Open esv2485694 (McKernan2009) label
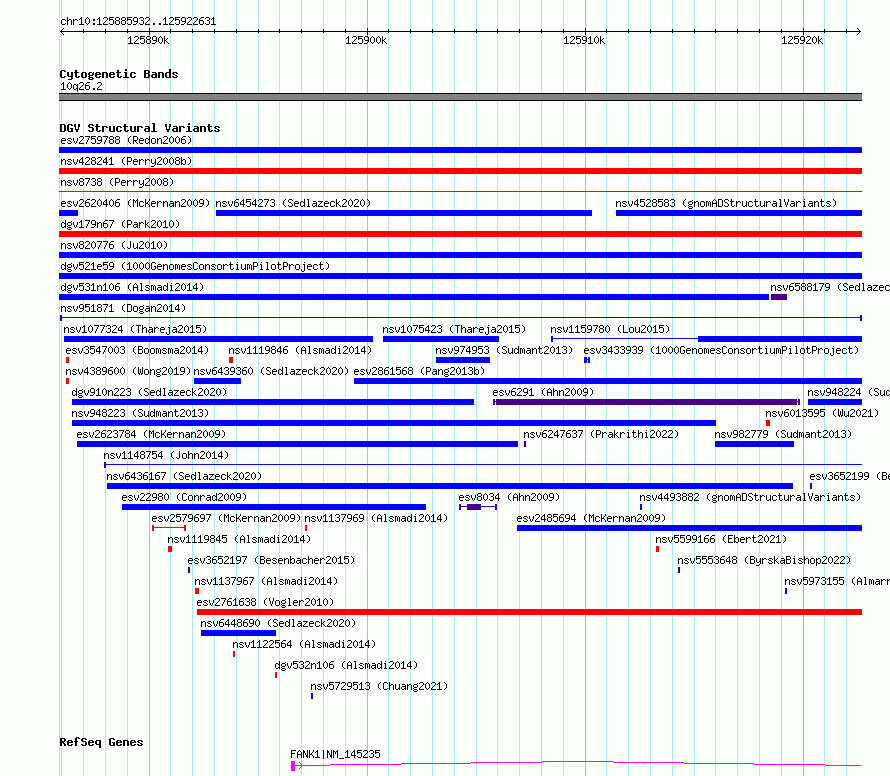Screen dimensions: 890x776 pos(591,518)
